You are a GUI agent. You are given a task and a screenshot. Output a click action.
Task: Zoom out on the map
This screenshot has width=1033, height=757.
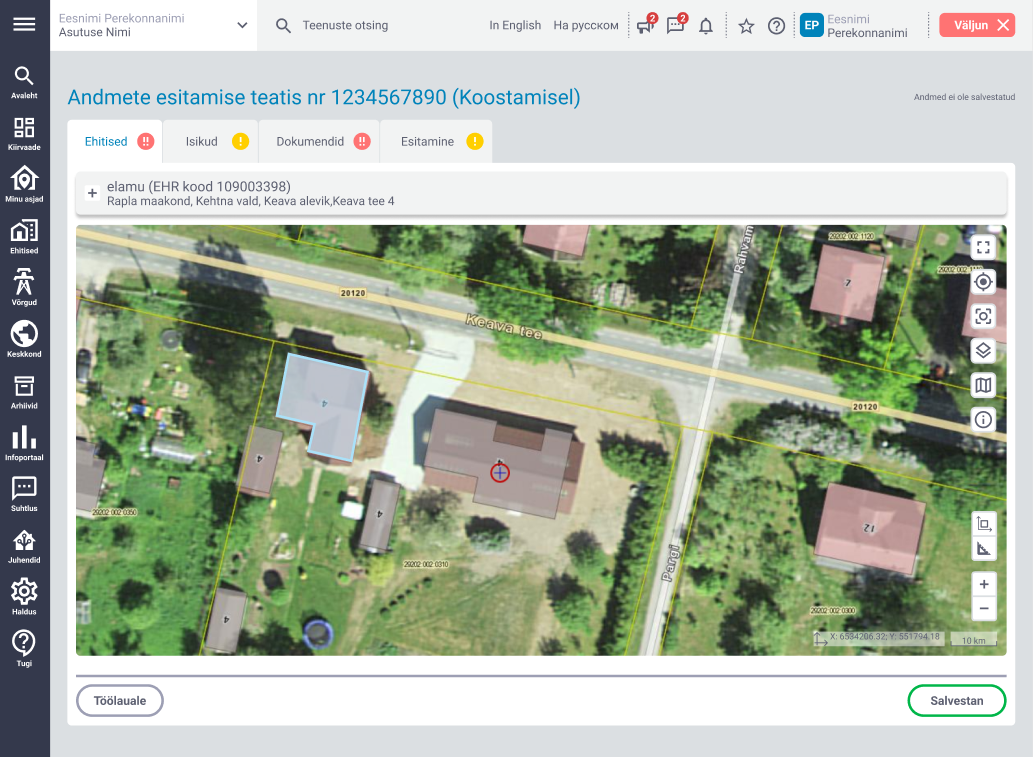coord(983,608)
